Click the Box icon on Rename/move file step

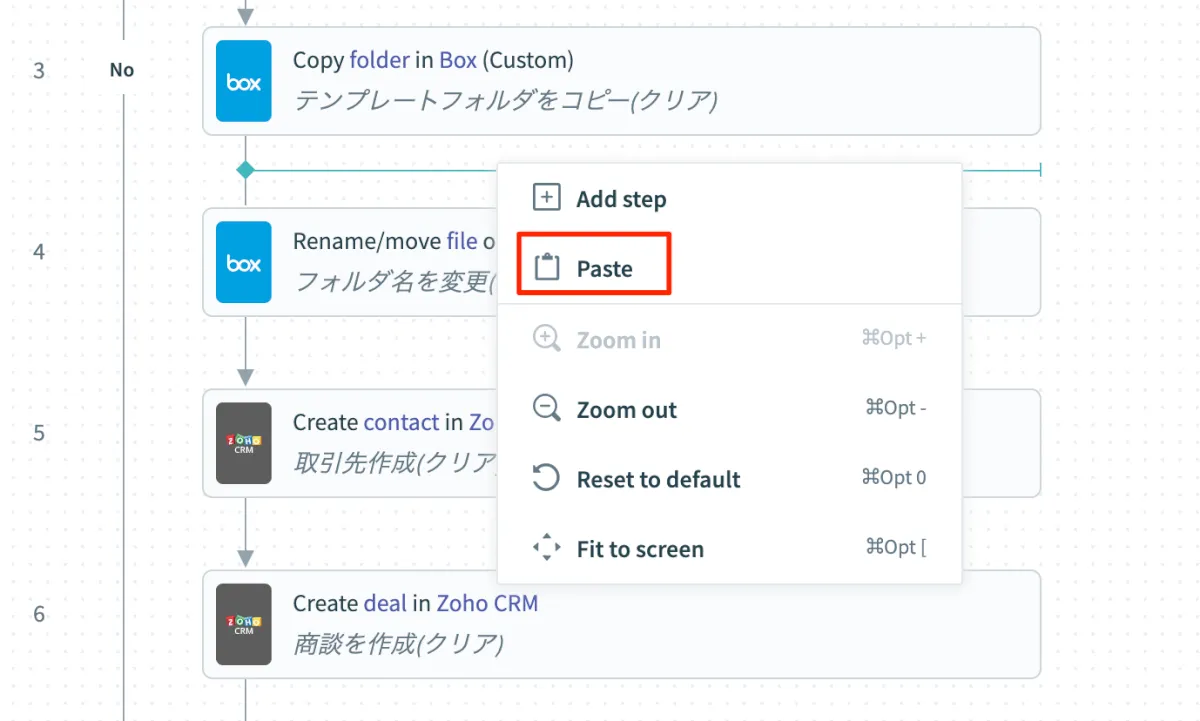pos(244,262)
